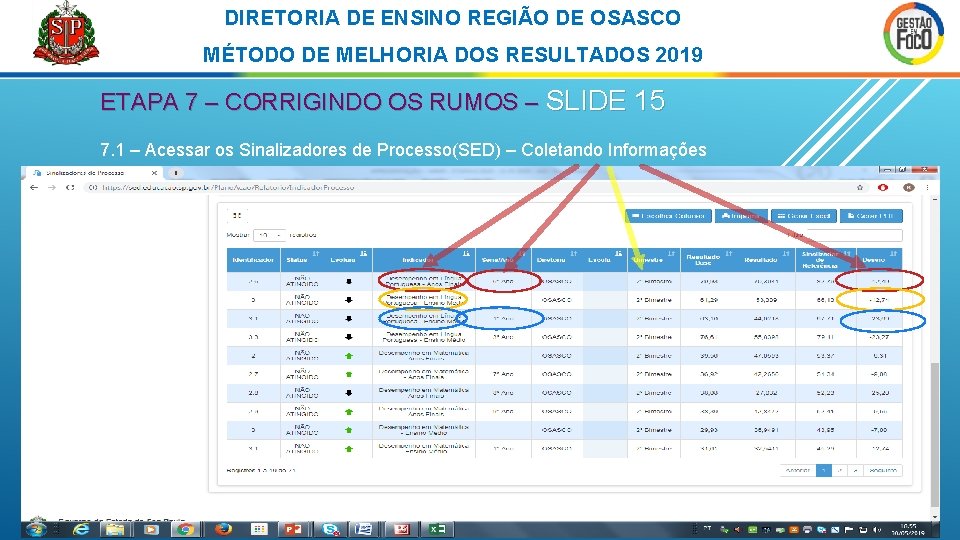Go to the Anterior pagination button
The height and width of the screenshot is (540, 960).
(798, 470)
